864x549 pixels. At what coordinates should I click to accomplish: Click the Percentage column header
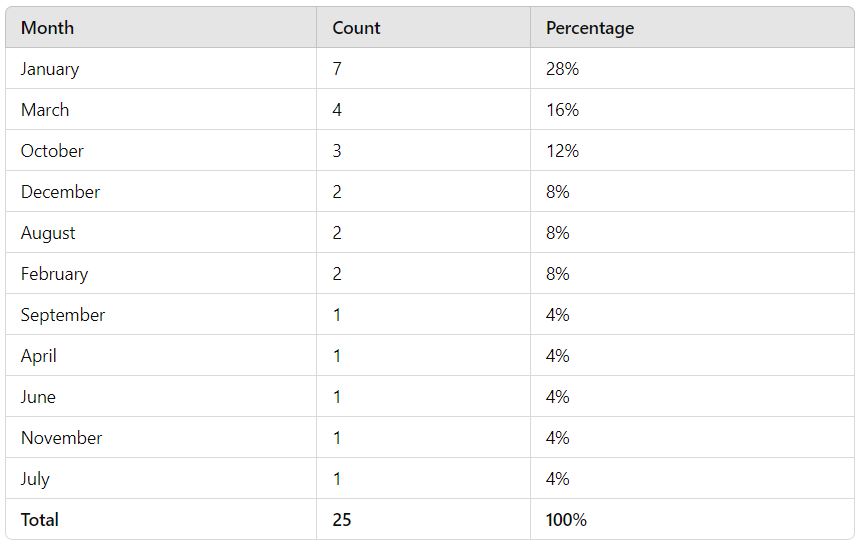point(590,28)
